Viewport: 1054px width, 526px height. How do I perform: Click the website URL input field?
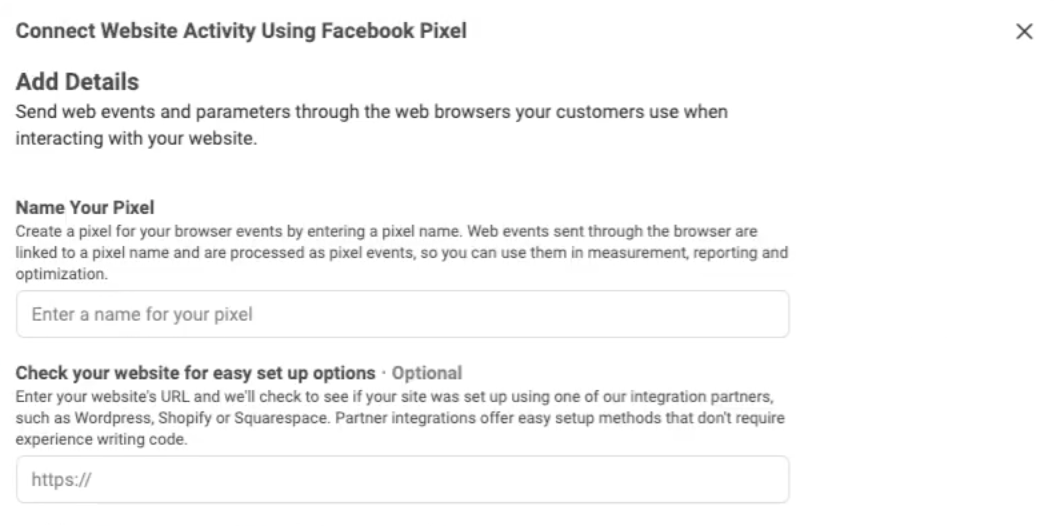402,479
